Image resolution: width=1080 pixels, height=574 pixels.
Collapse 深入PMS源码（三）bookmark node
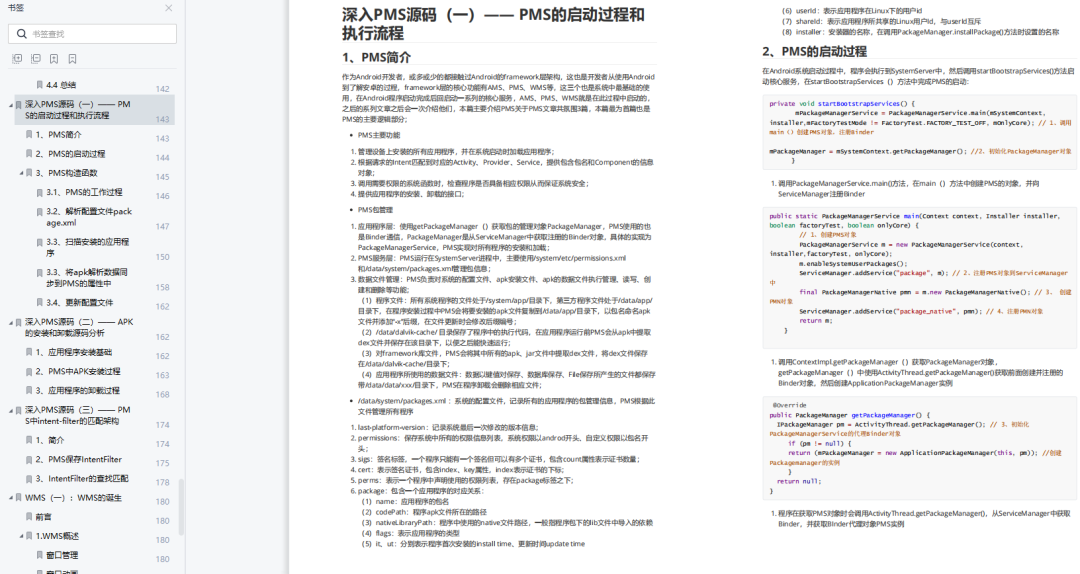(10, 411)
